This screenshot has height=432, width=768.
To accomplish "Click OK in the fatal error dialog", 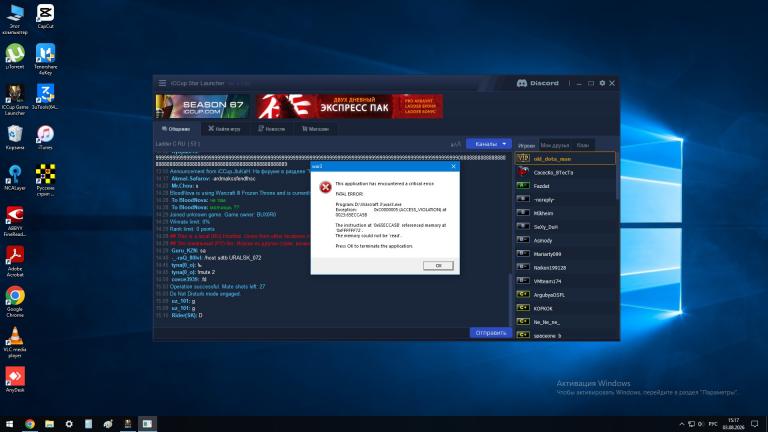I will (x=438, y=265).
